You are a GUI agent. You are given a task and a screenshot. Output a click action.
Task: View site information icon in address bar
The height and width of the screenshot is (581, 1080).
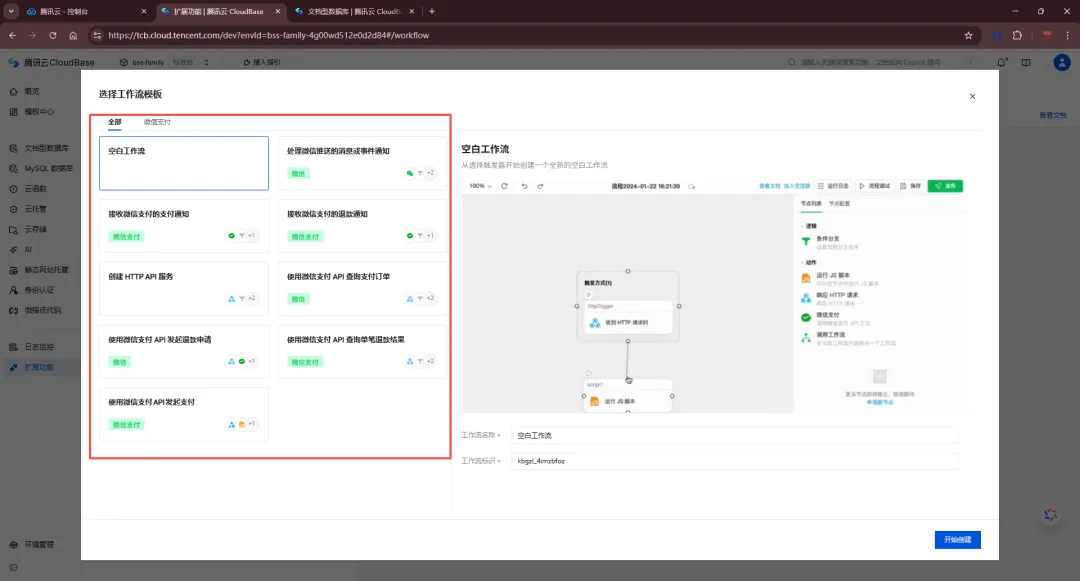(x=97, y=35)
